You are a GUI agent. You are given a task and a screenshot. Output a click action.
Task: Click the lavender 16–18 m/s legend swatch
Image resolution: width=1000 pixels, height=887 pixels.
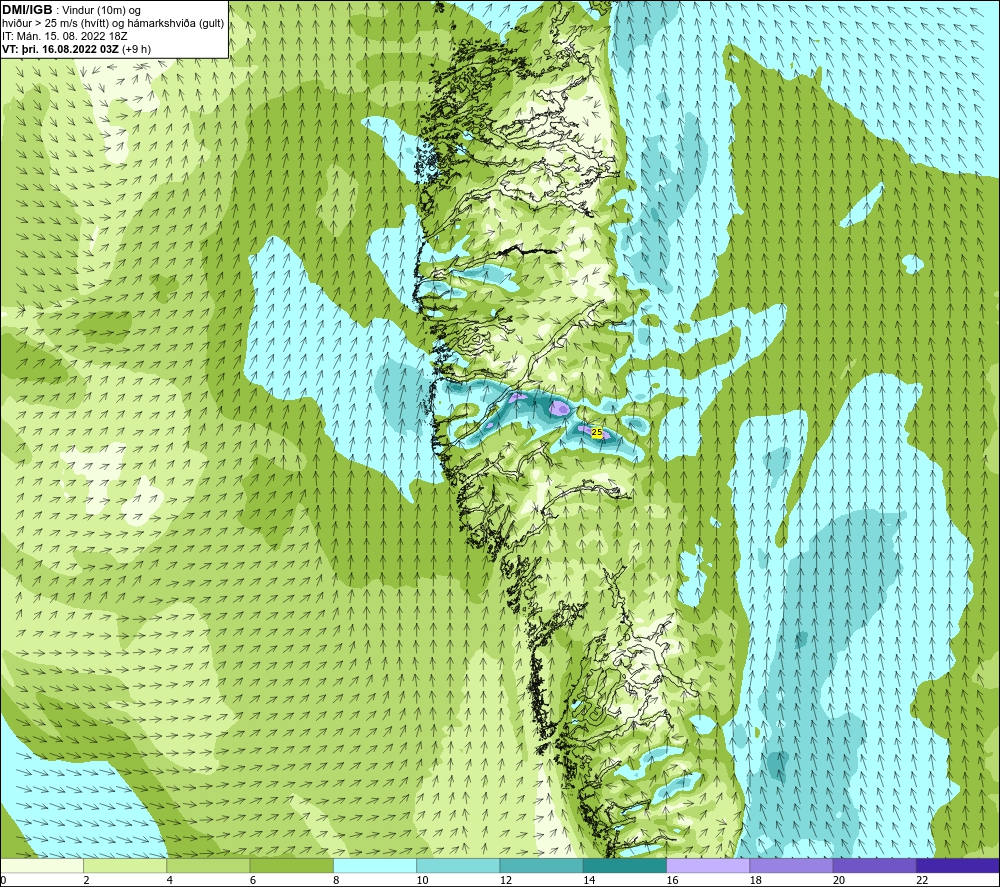pyautogui.click(x=708, y=865)
